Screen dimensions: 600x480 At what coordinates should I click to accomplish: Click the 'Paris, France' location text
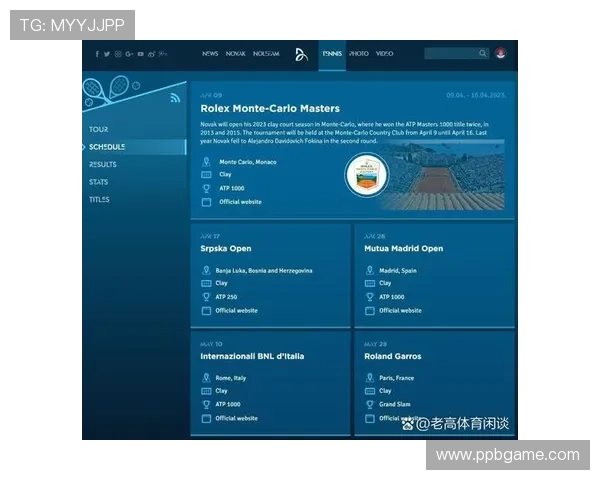(x=396, y=378)
